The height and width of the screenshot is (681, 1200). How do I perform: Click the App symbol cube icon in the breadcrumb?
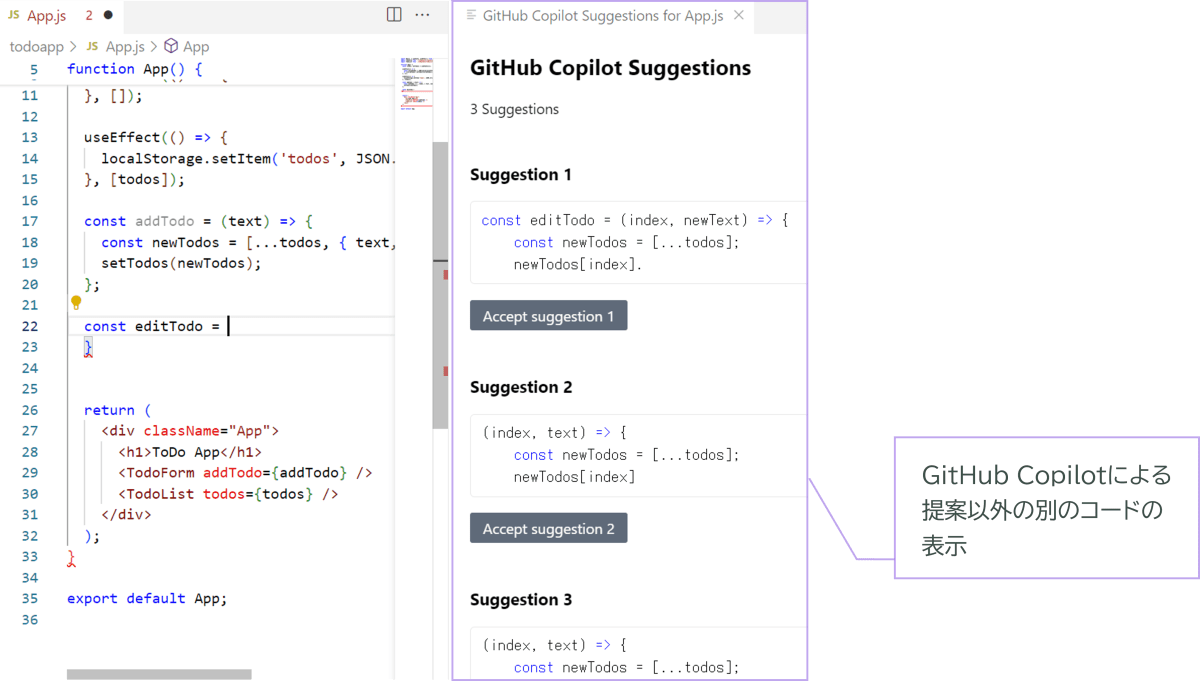coord(170,46)
